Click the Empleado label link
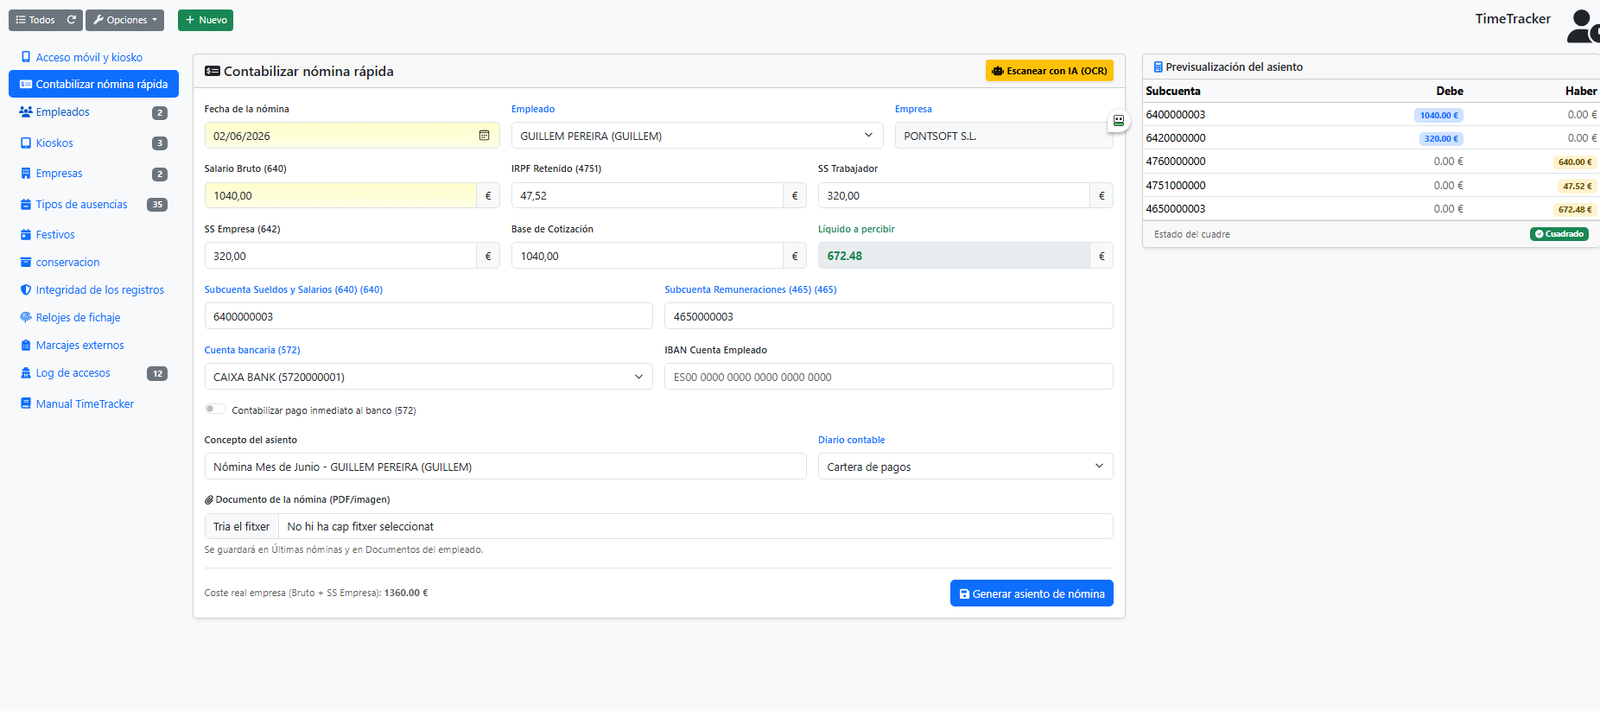This screenshot has width=1600, height=711. 533,109
